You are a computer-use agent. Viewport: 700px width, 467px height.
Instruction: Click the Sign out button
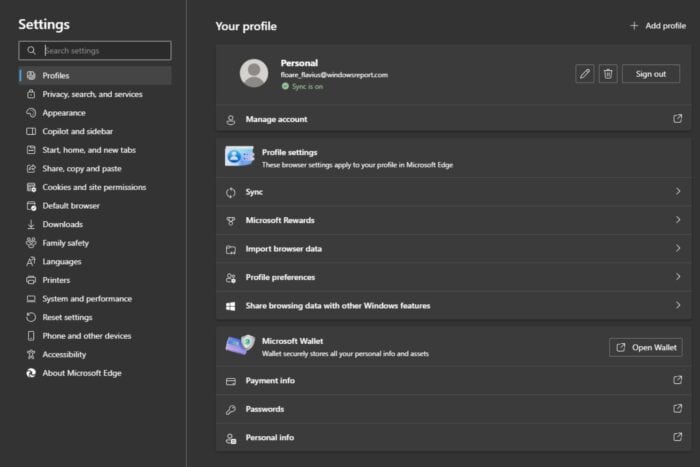(x=650, y=74)
